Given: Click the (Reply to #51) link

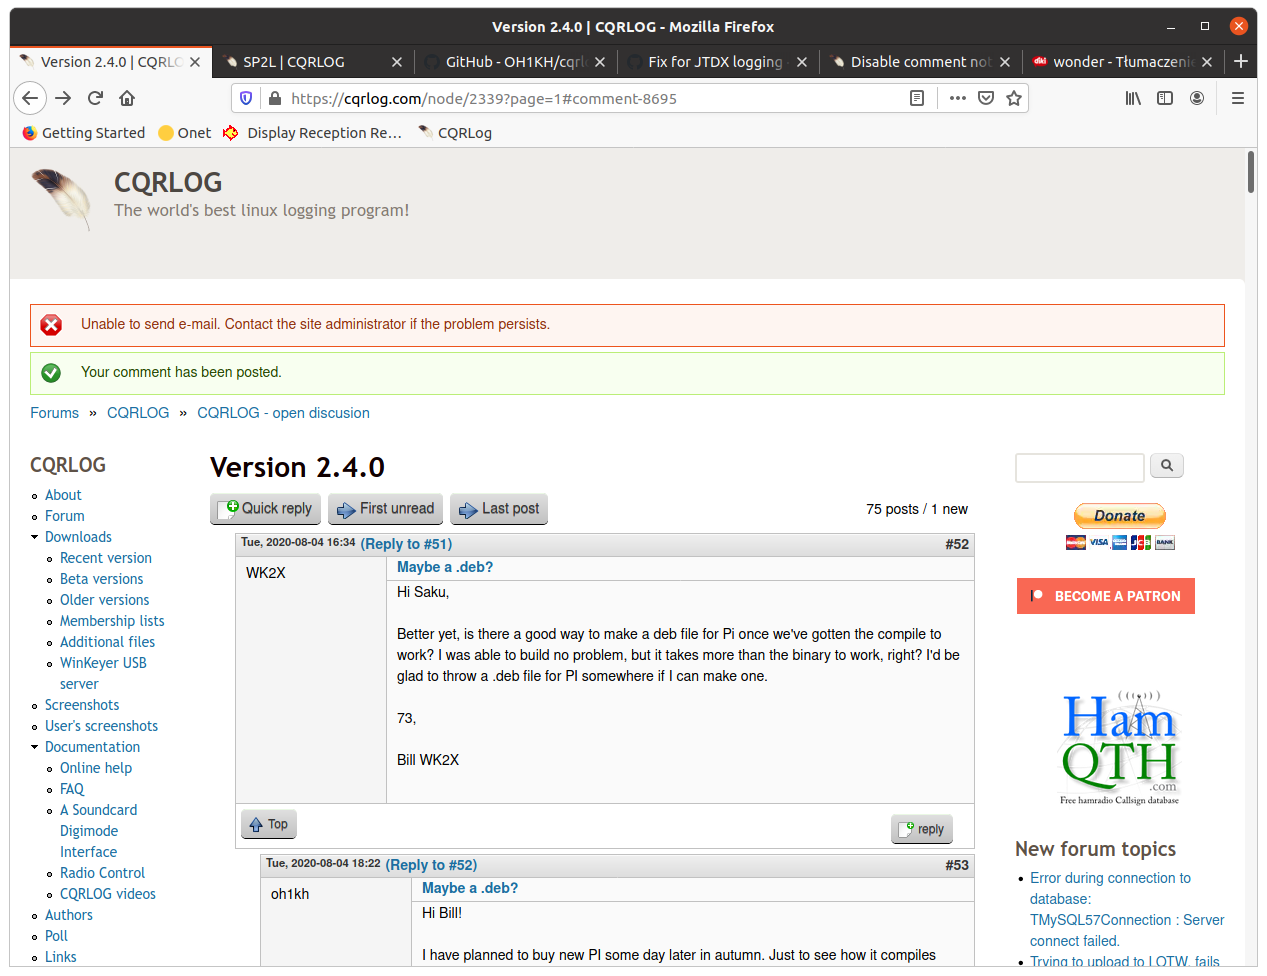Looking at the screenshot, I should pos(406,544).
